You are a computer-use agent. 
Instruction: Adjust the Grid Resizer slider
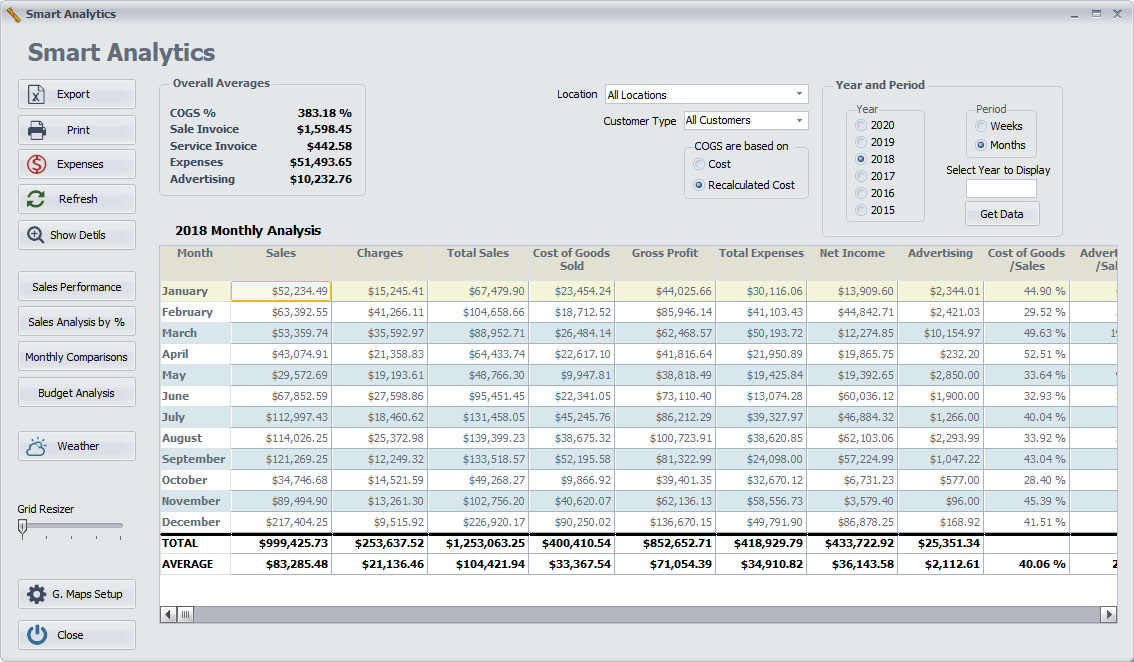[22, 527]
